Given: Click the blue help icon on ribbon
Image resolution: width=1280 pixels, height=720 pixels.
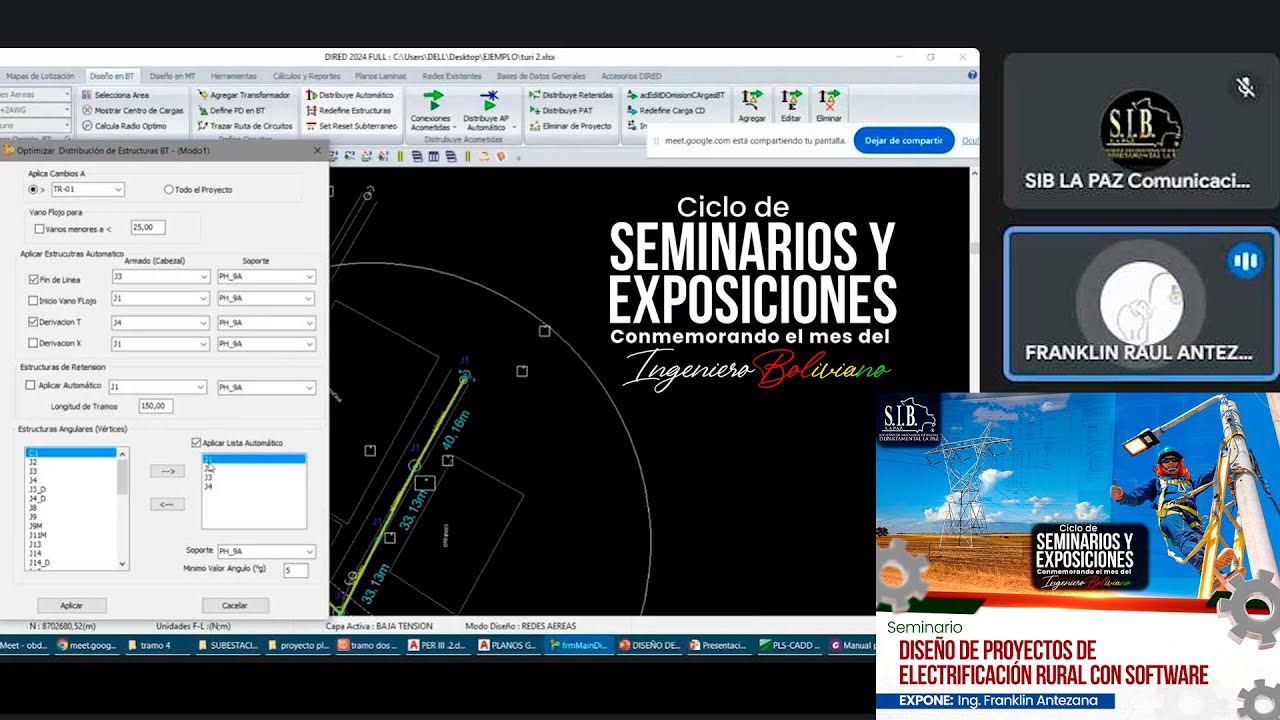Looking at the screenshot, I should [973, 75].
